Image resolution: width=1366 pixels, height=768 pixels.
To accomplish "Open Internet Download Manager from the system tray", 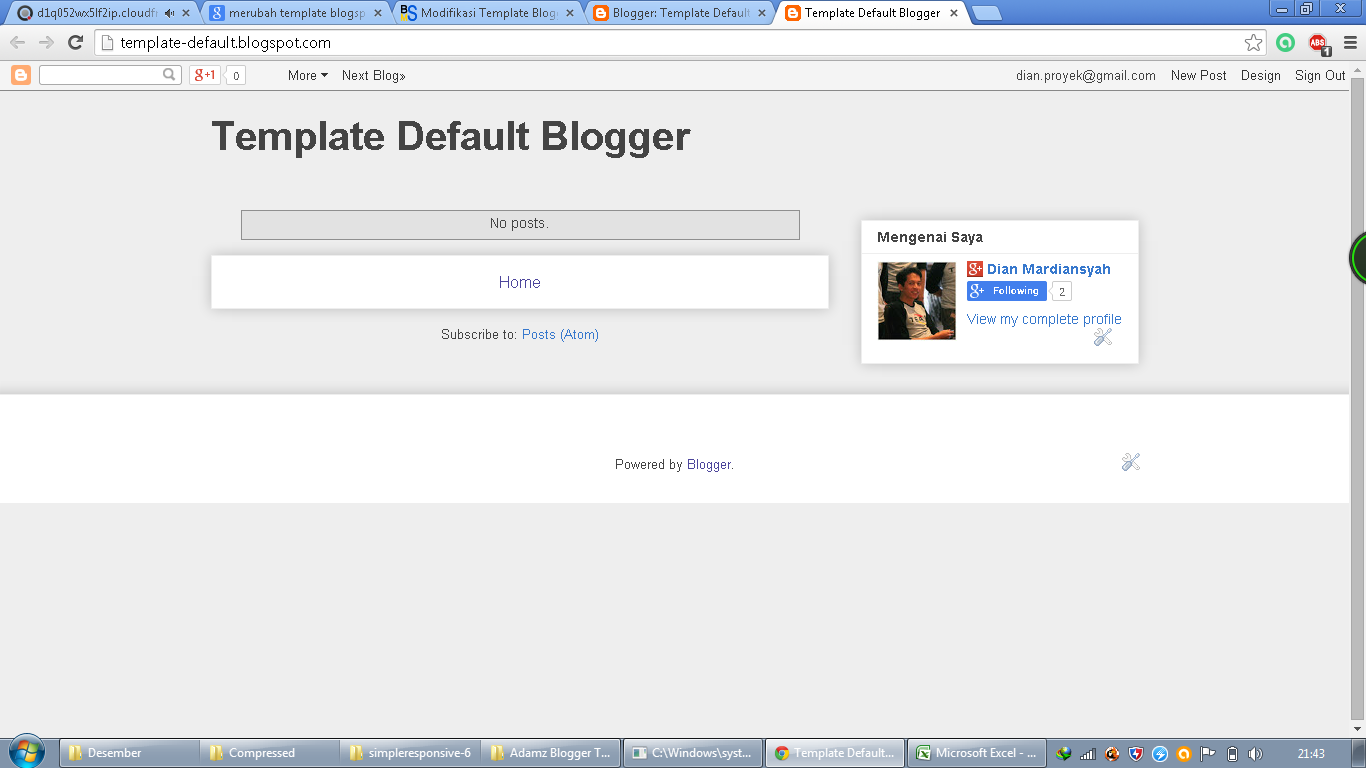I will tap(1064, 753).
